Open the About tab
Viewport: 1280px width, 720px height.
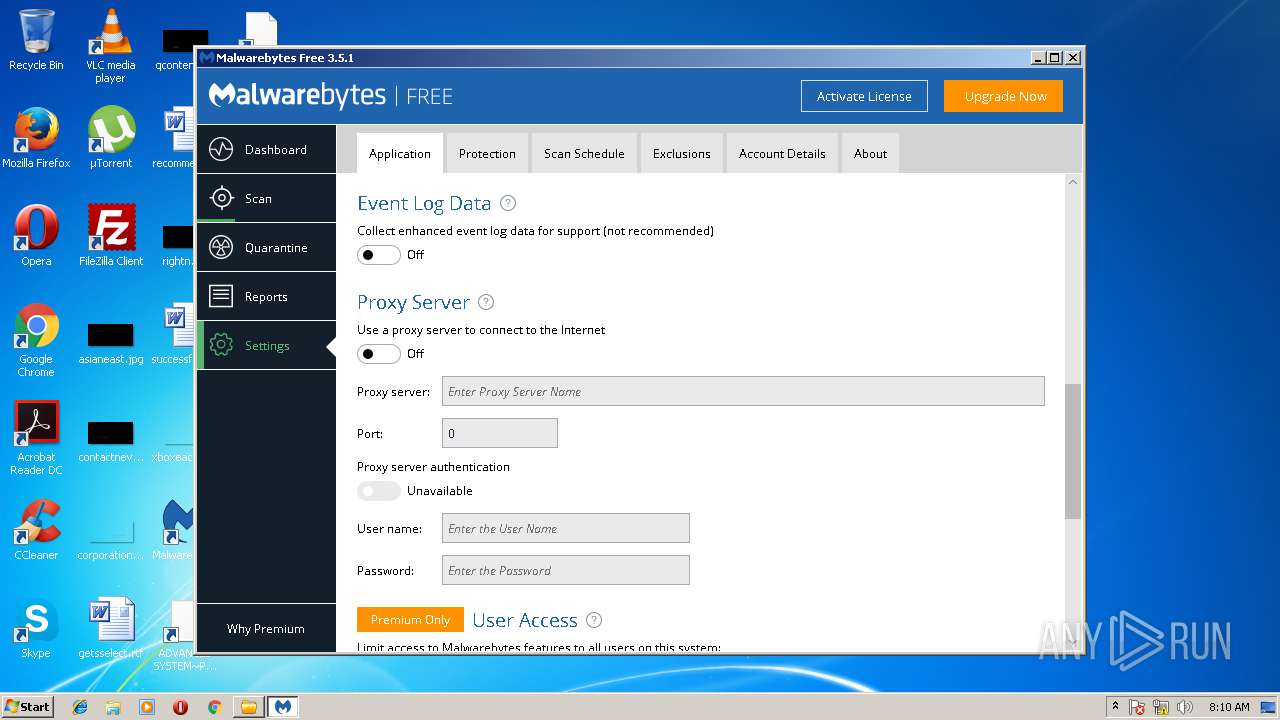(x=870, y=154)
